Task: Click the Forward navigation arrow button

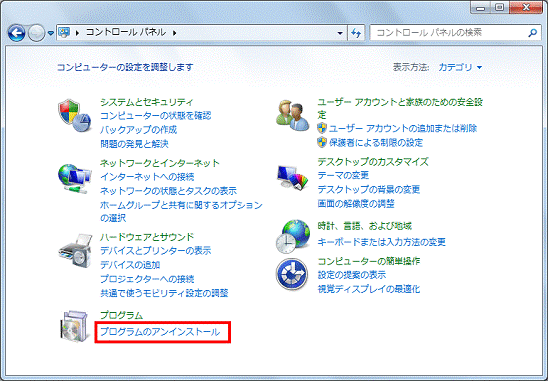Action: pyautogui.click(x=36, y=33)
